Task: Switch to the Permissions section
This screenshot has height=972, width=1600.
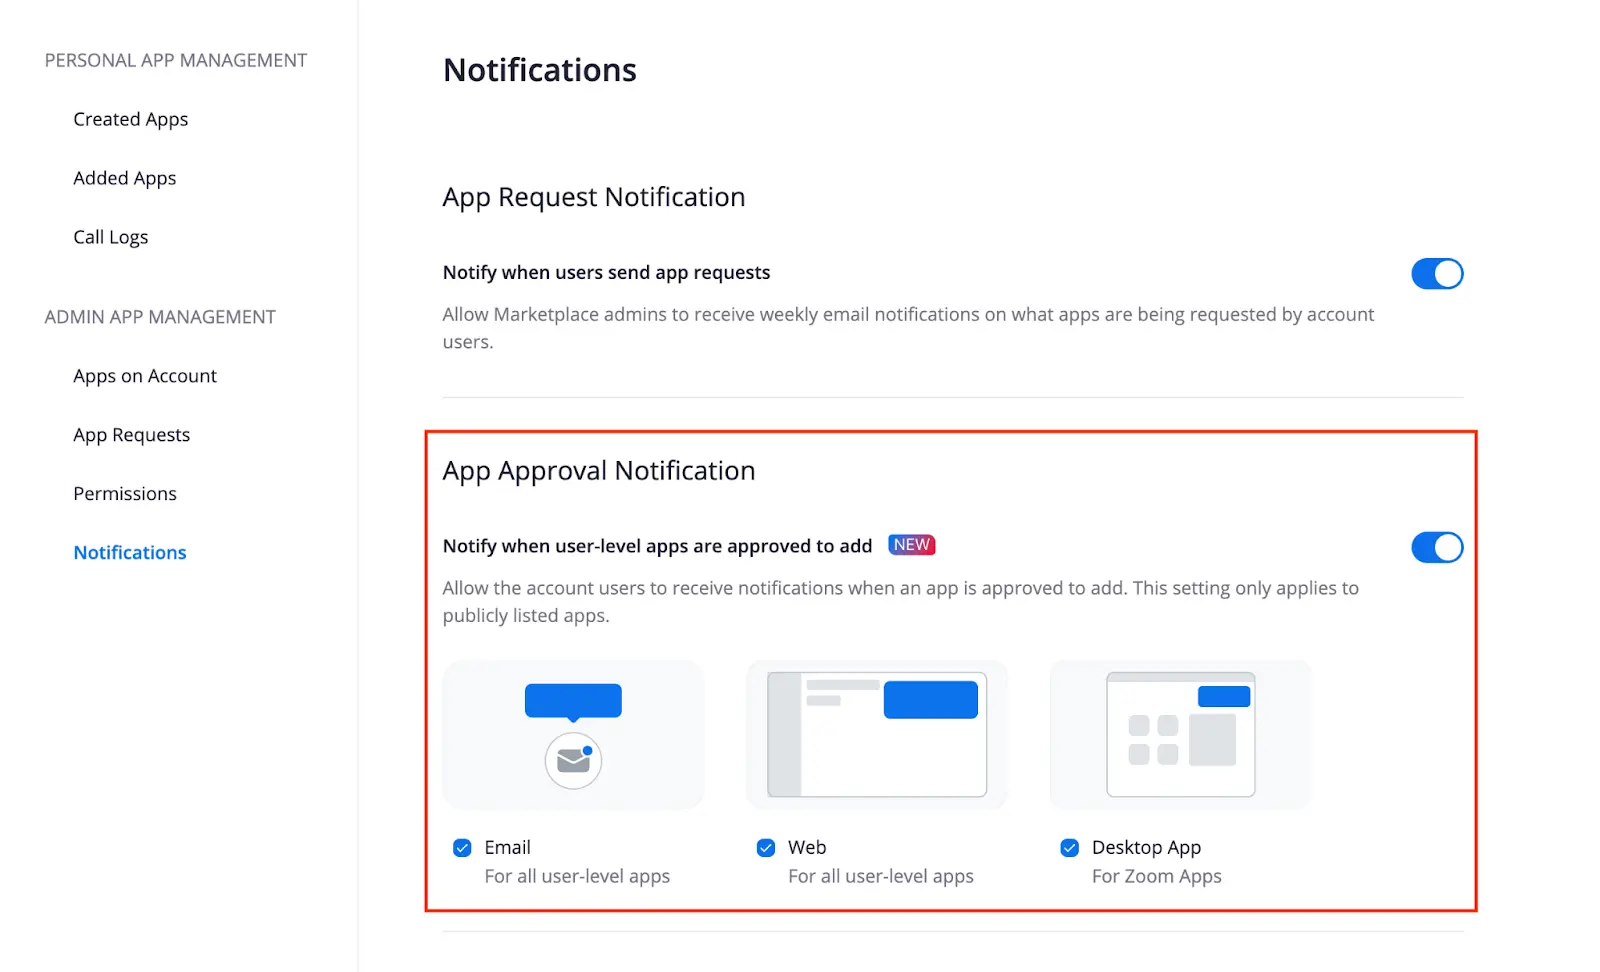Action: tap(124, 493)
